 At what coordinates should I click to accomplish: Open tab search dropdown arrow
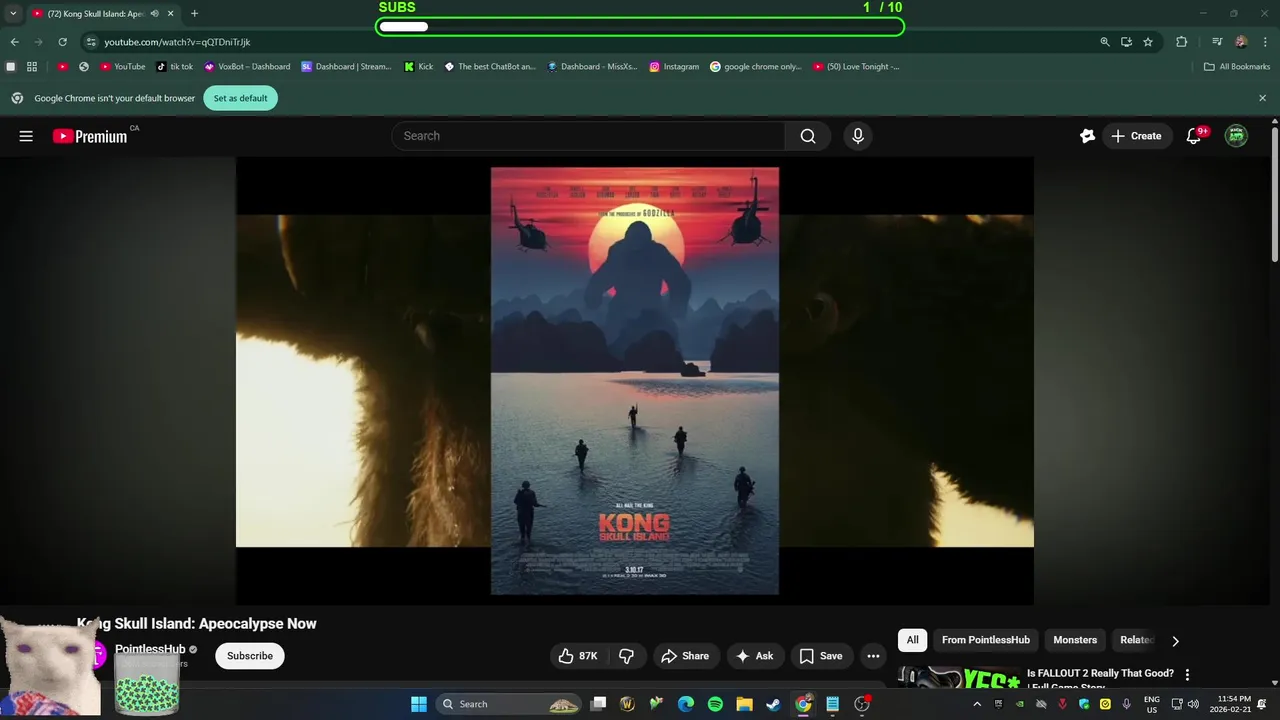click(13, 14)
